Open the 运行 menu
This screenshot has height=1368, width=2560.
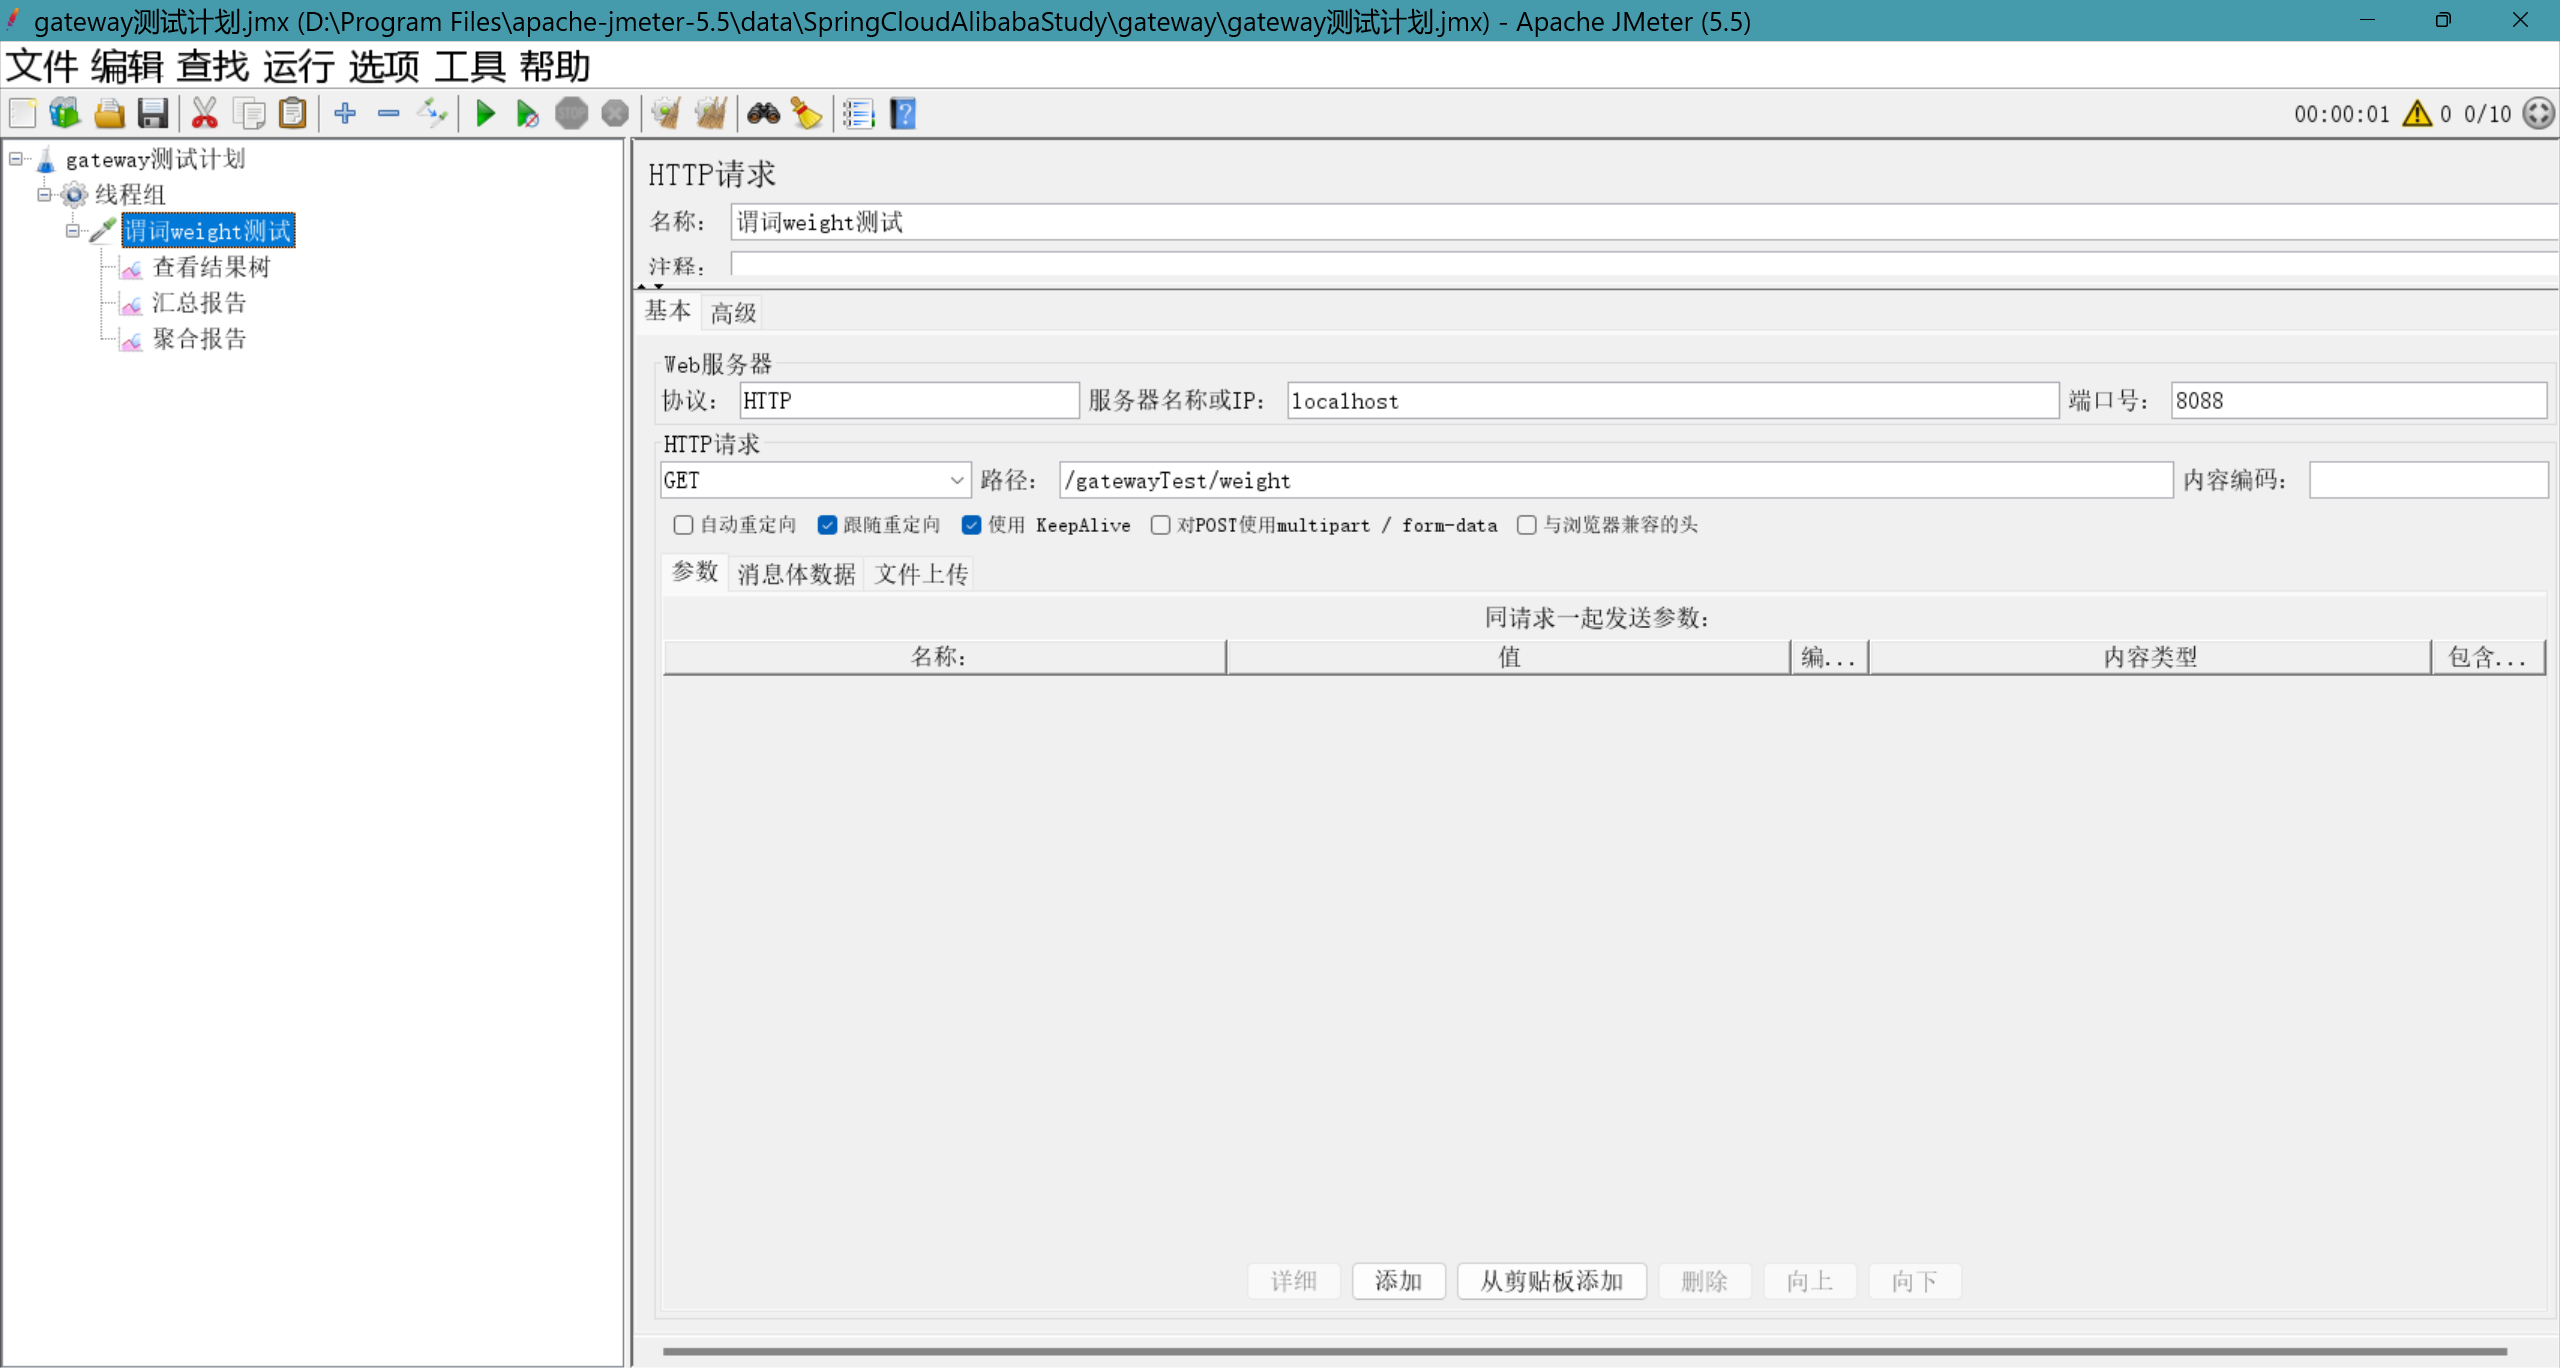coord(298,66)
